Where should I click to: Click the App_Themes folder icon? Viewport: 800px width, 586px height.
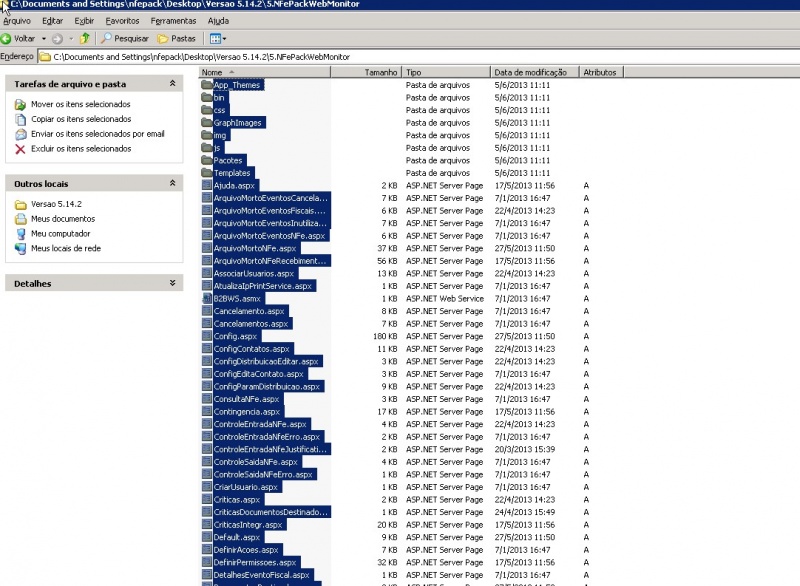point(207,85)
